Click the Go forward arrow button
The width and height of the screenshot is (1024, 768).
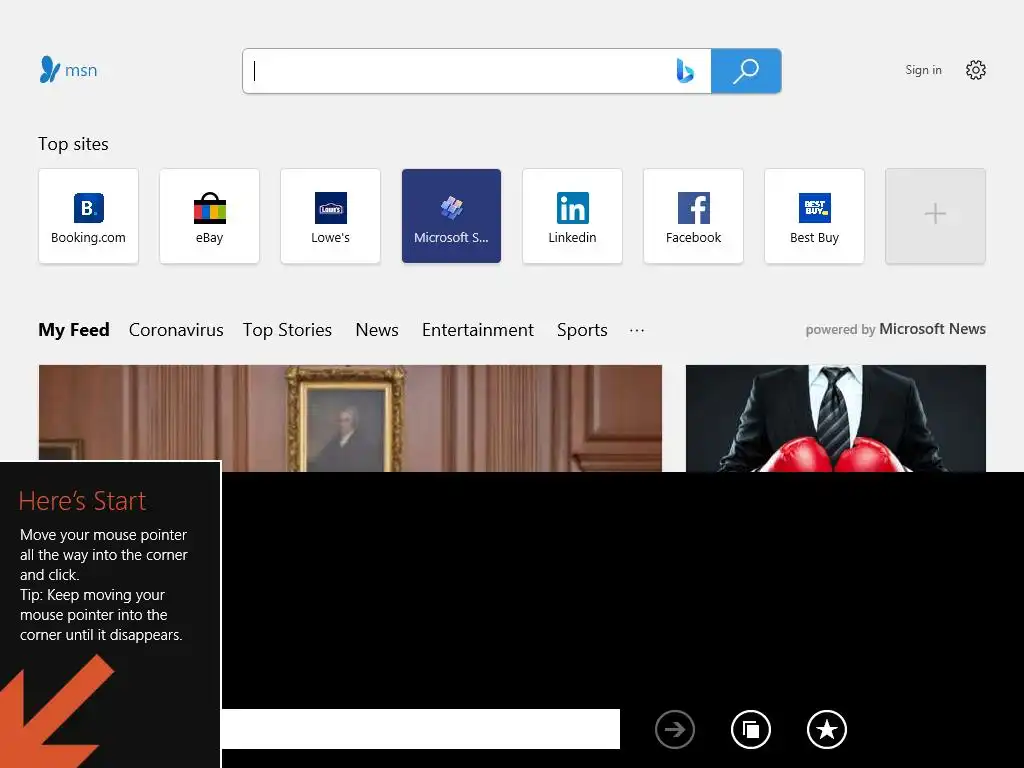[675, 729]
